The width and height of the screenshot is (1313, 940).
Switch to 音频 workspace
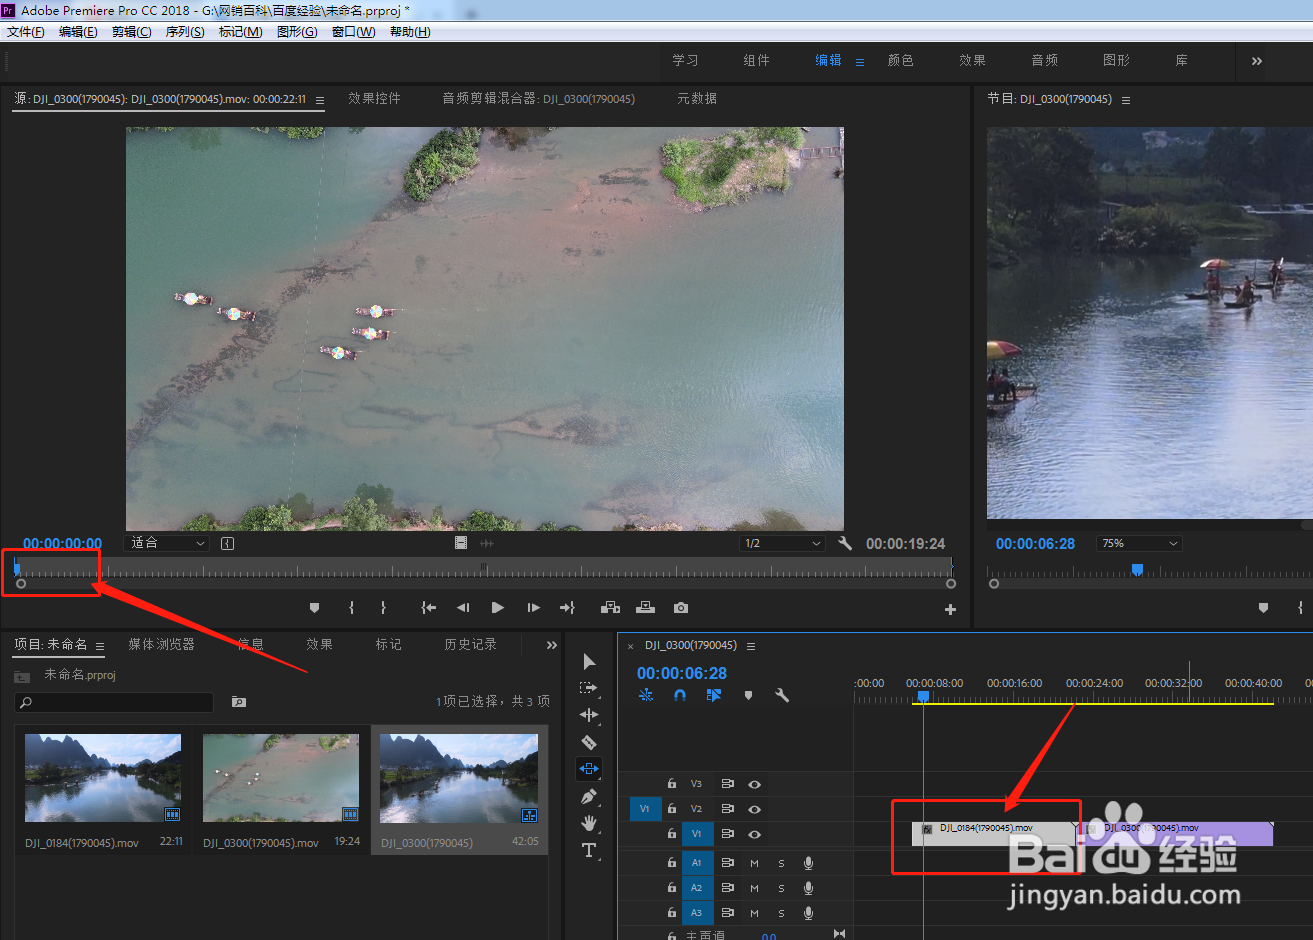point(1045,60)
